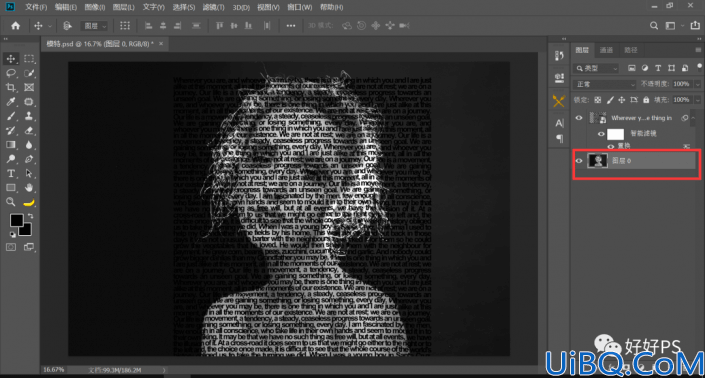Toggle the layer filter on/off switch
Screen dimensions: 705x378
[x=700, y=67]
